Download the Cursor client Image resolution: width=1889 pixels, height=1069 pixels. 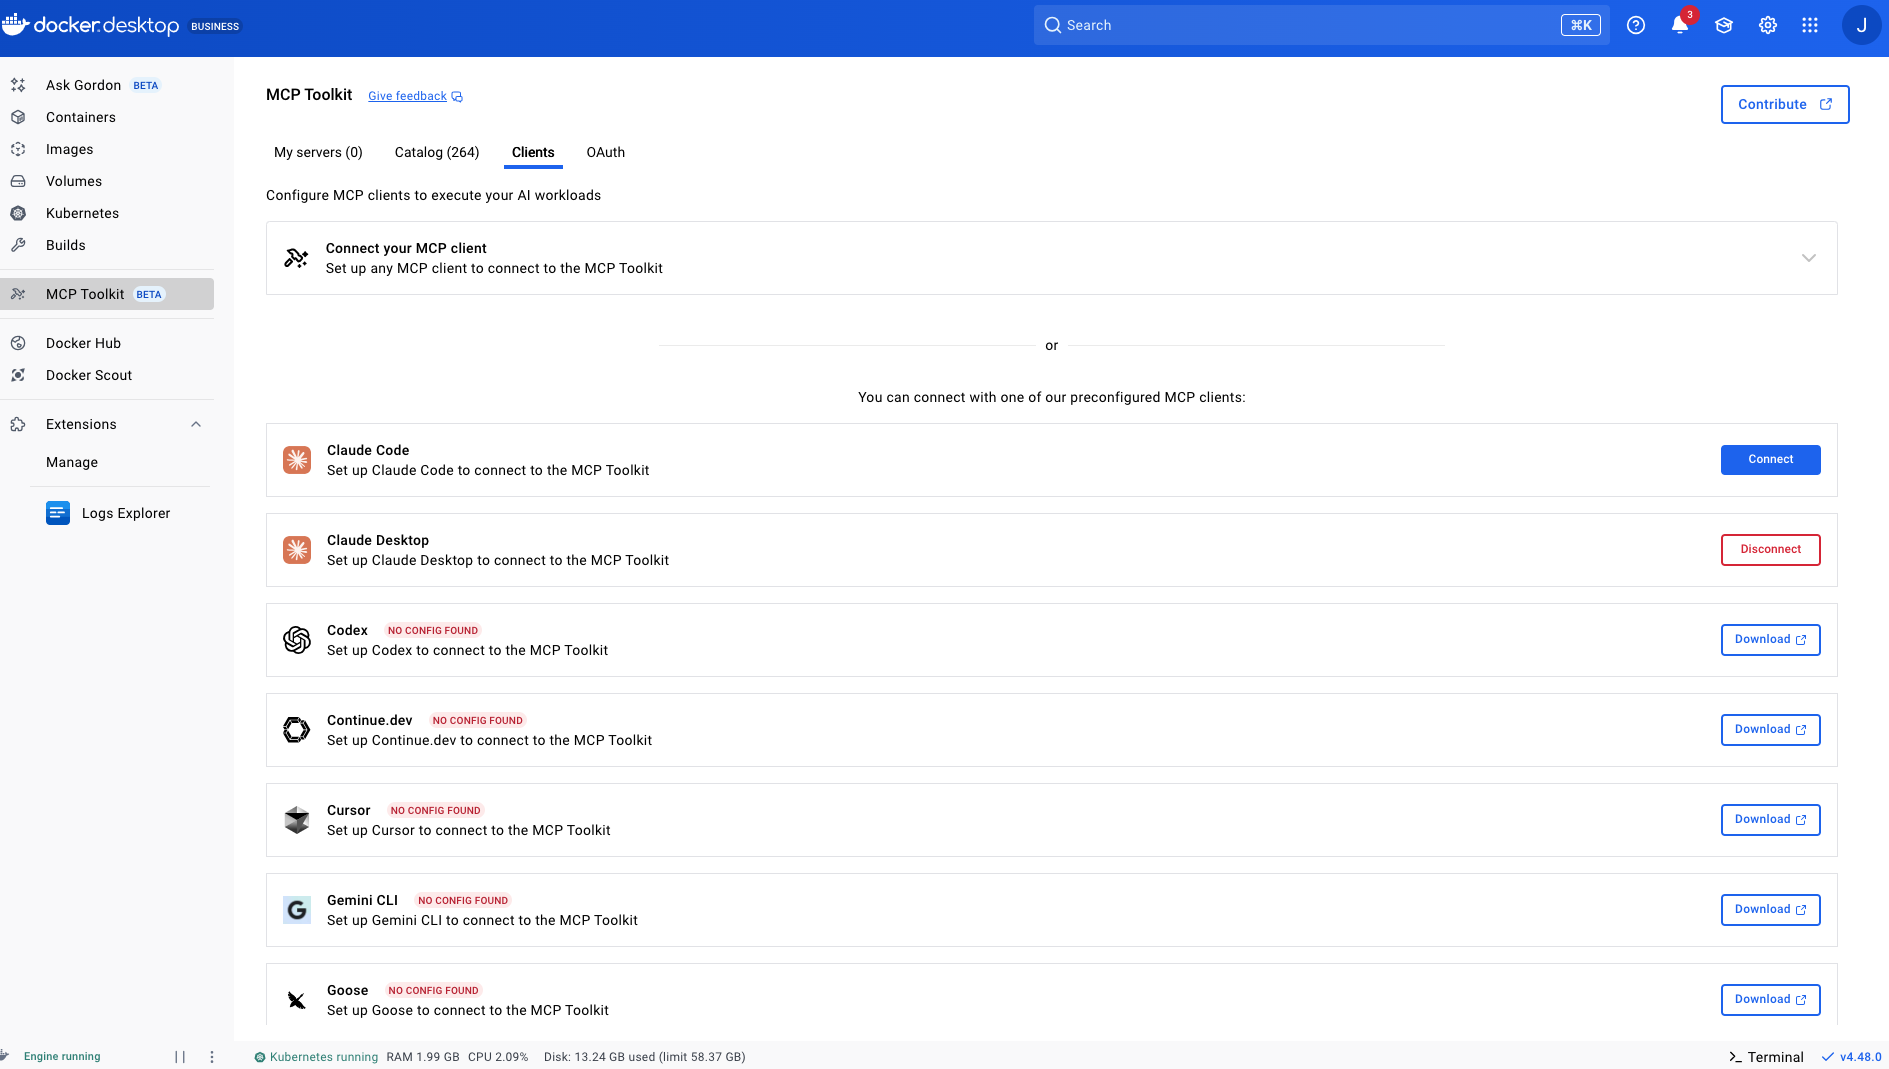(x=1770, y=820)
